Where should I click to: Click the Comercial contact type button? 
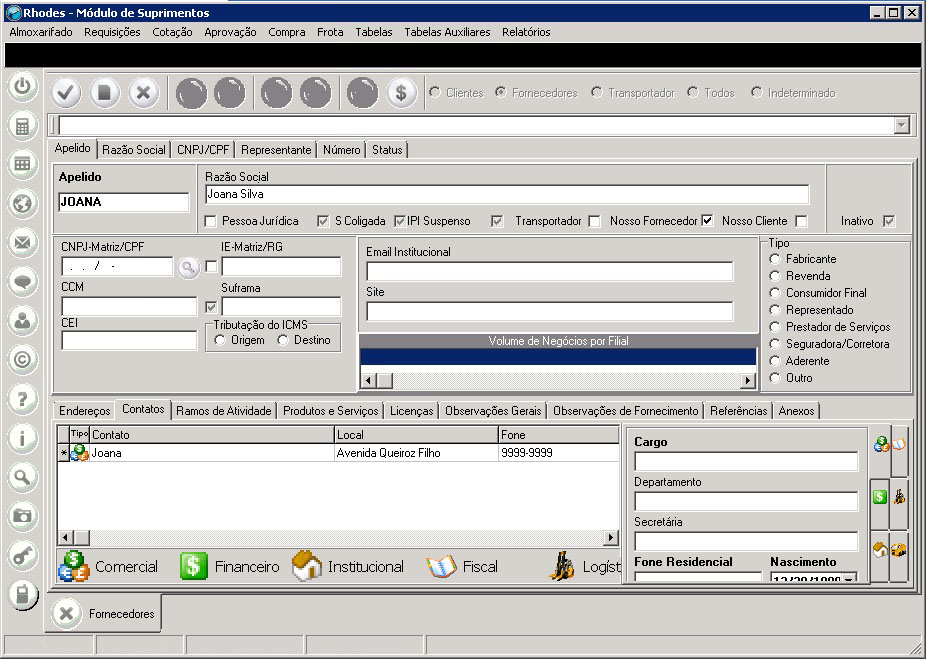click(108, 566)
